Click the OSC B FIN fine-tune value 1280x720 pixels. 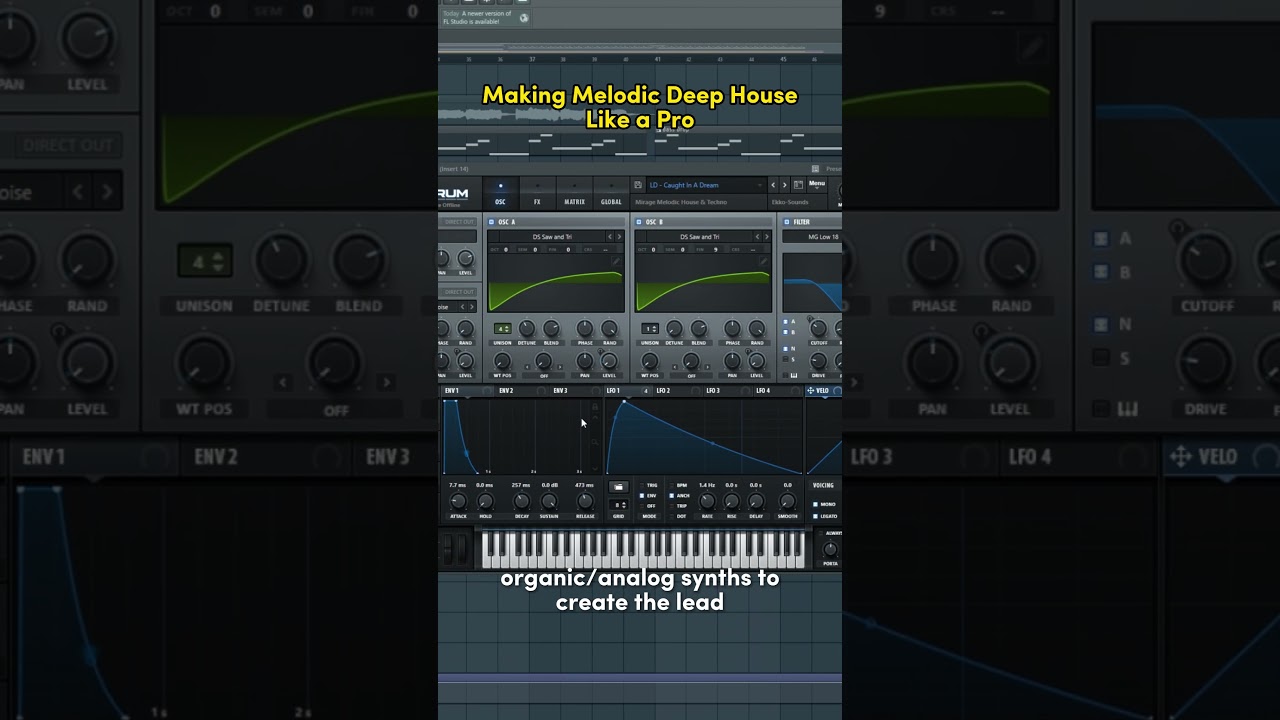(x=716, y=250)
